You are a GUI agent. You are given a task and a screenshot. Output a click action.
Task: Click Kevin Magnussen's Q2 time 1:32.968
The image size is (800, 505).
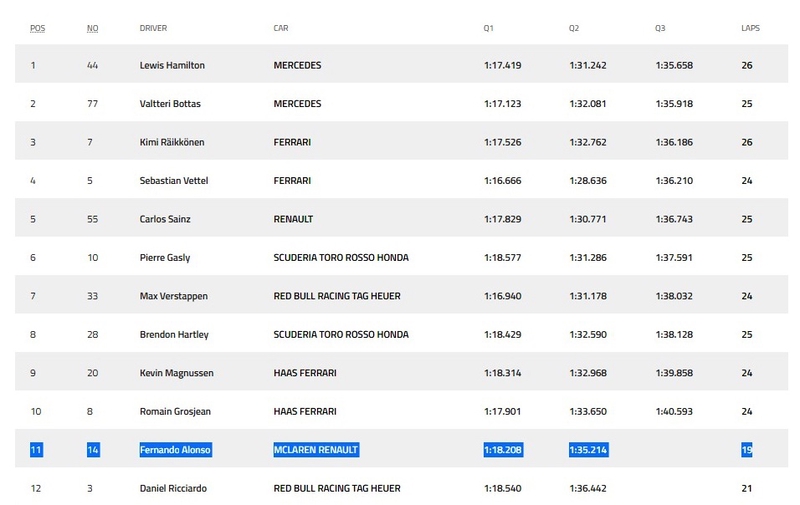click(588, 373)
